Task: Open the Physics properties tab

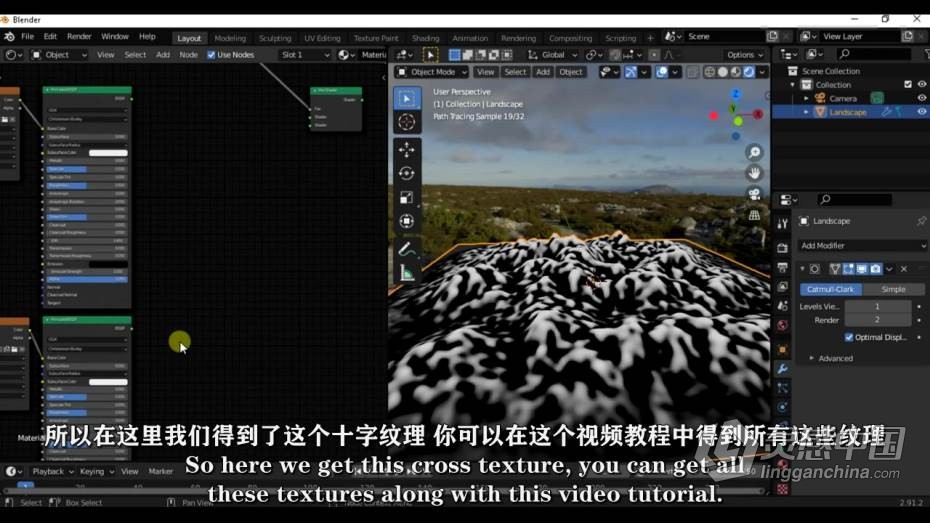Action: [782, 407]
